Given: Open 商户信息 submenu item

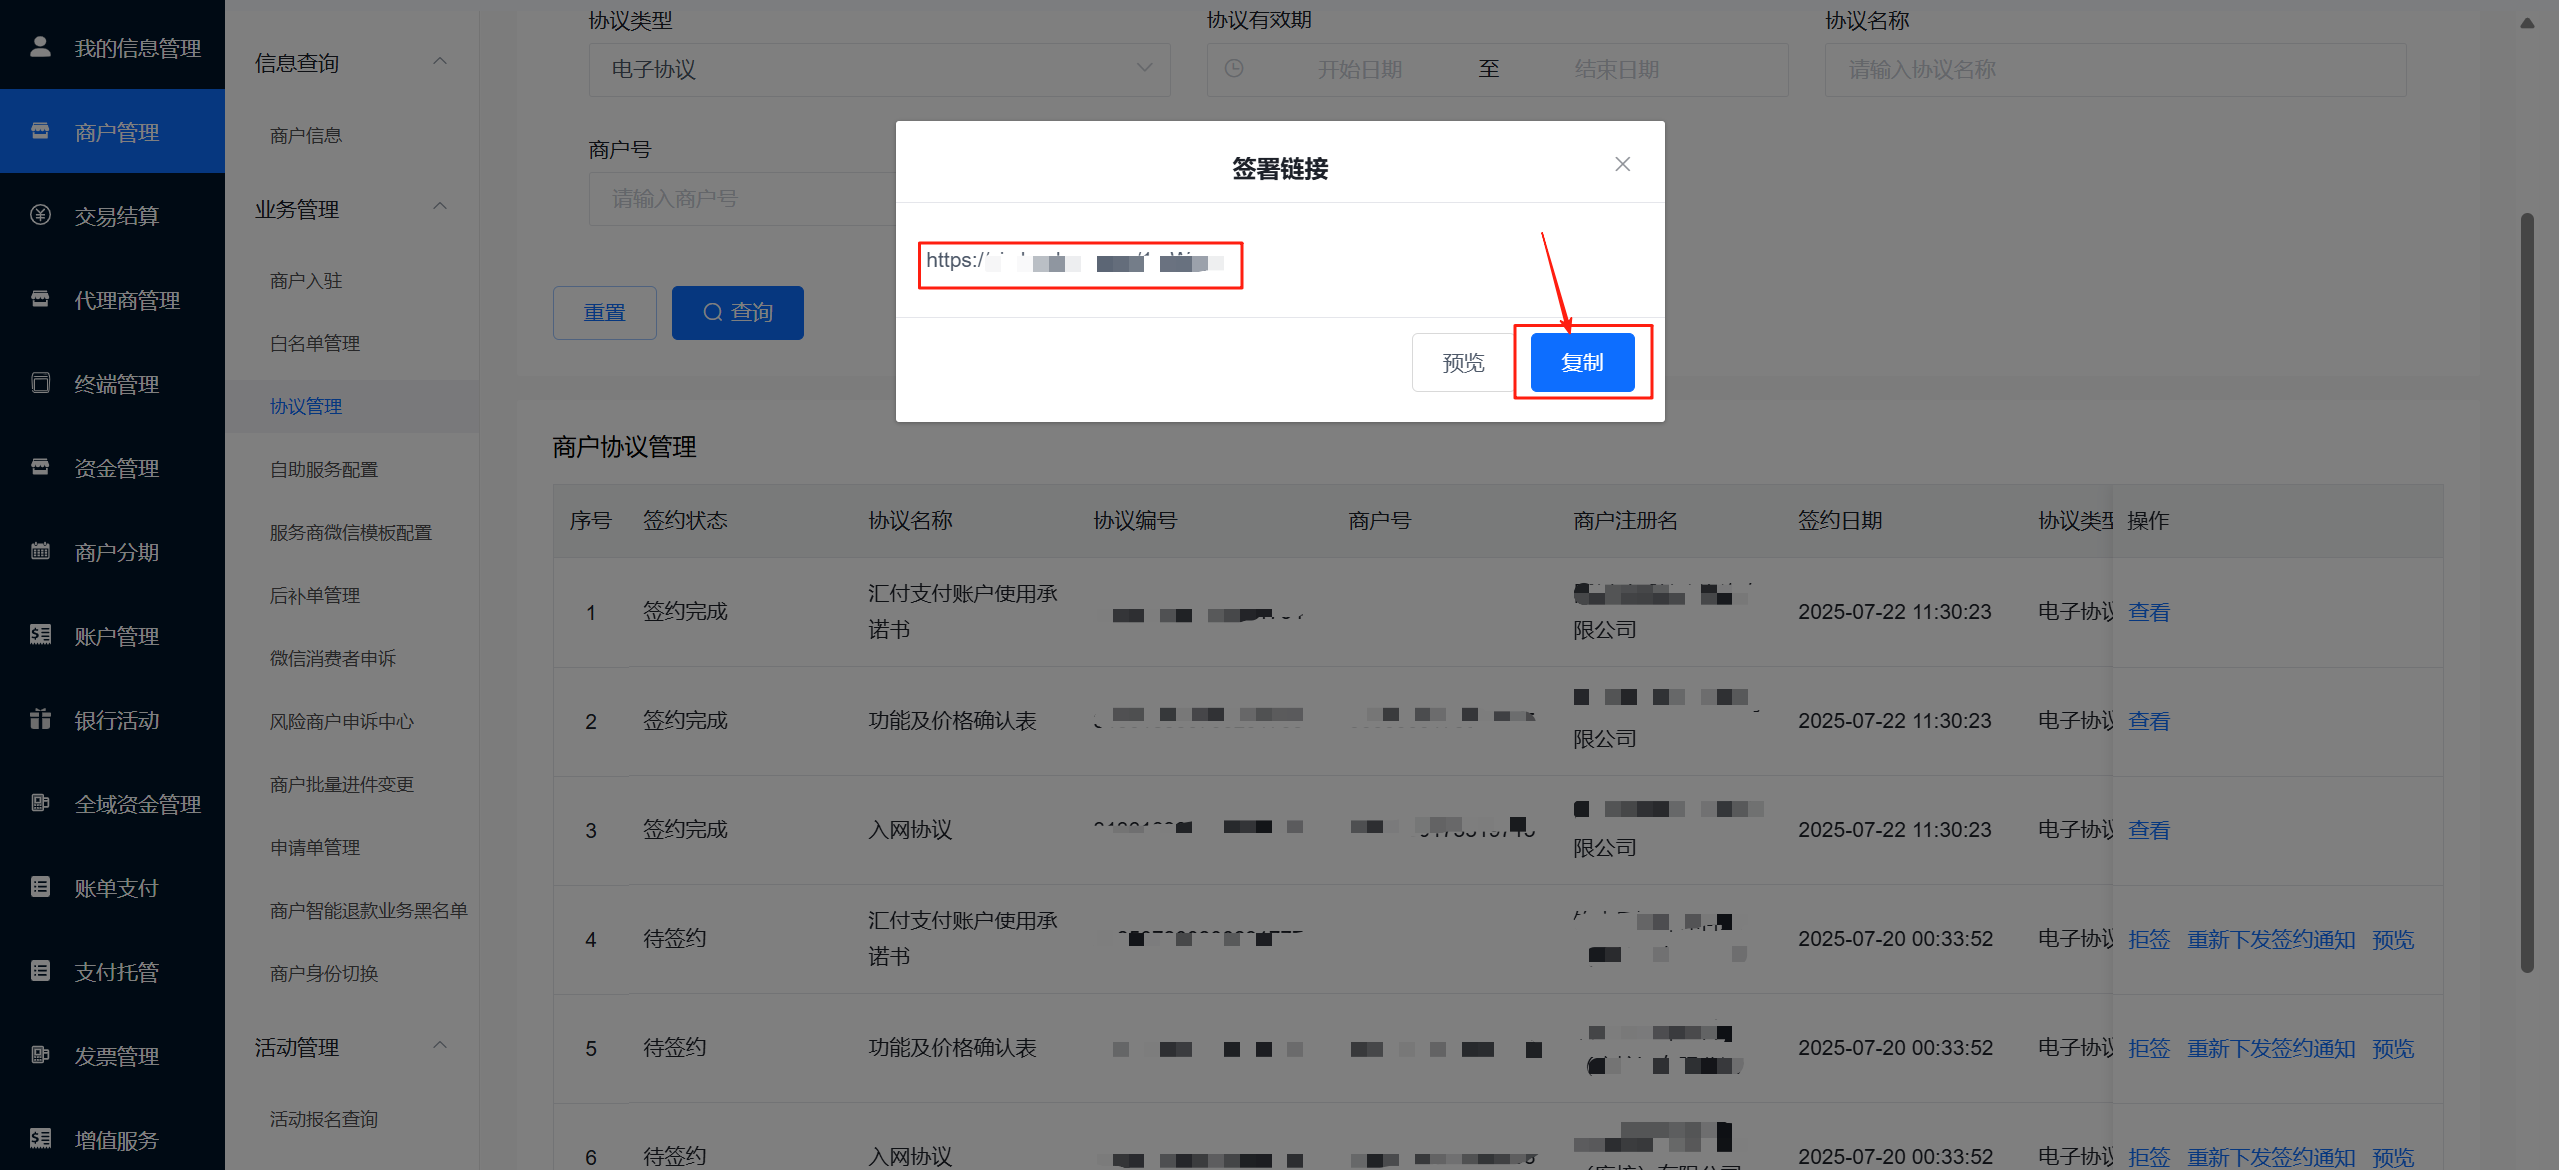Looking at the screenshot, I should (x=306, y=136).
